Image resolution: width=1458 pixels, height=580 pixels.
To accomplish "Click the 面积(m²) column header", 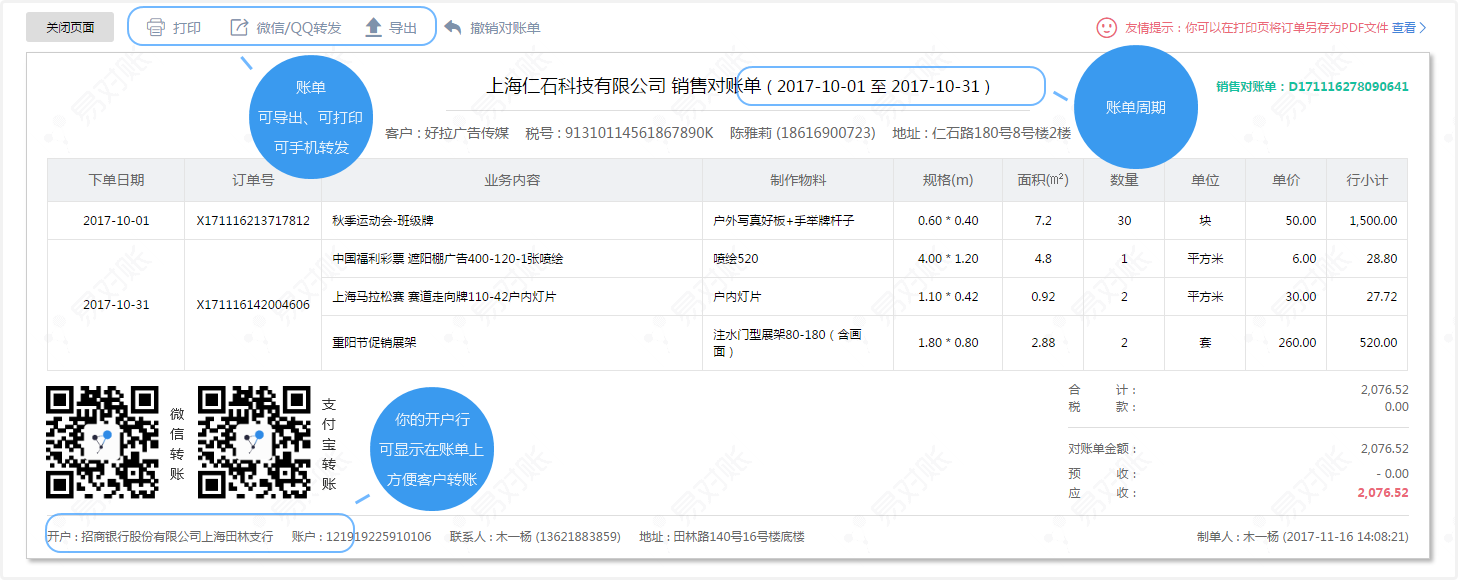I will point(1043,180).
